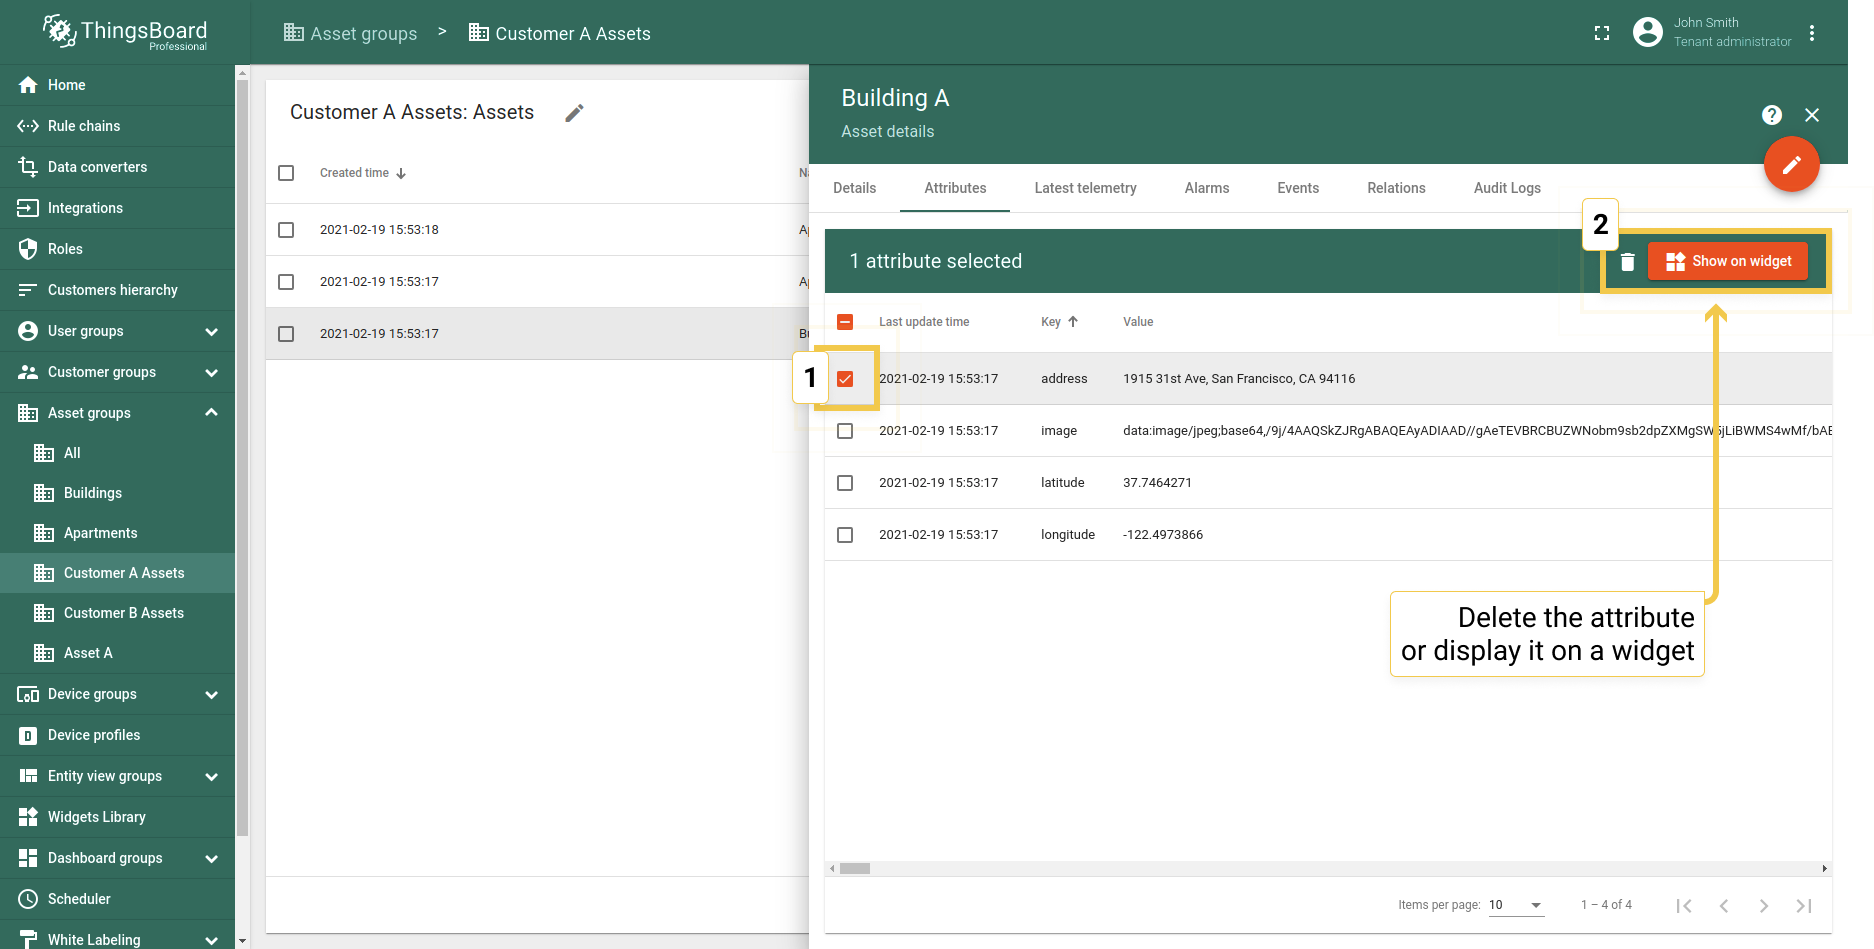Switch to the Alarms tab
The width and height of the screenshot is (1874, 949).
tap(1207, 188)
